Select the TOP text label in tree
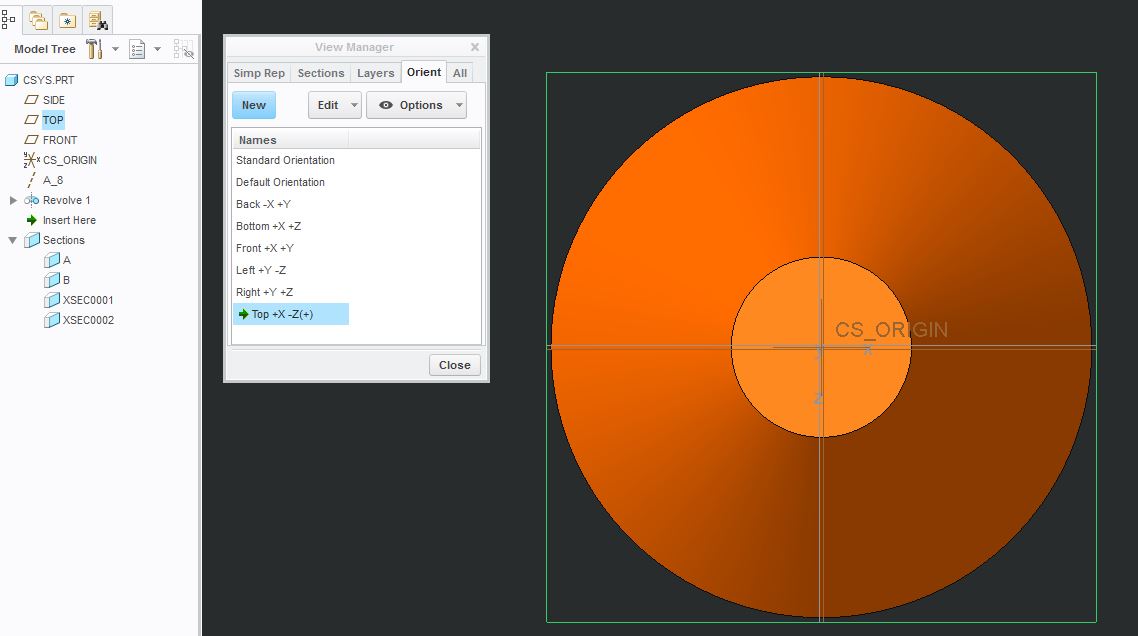Viewport: 1138px width, 636px height. coord(53,120)
